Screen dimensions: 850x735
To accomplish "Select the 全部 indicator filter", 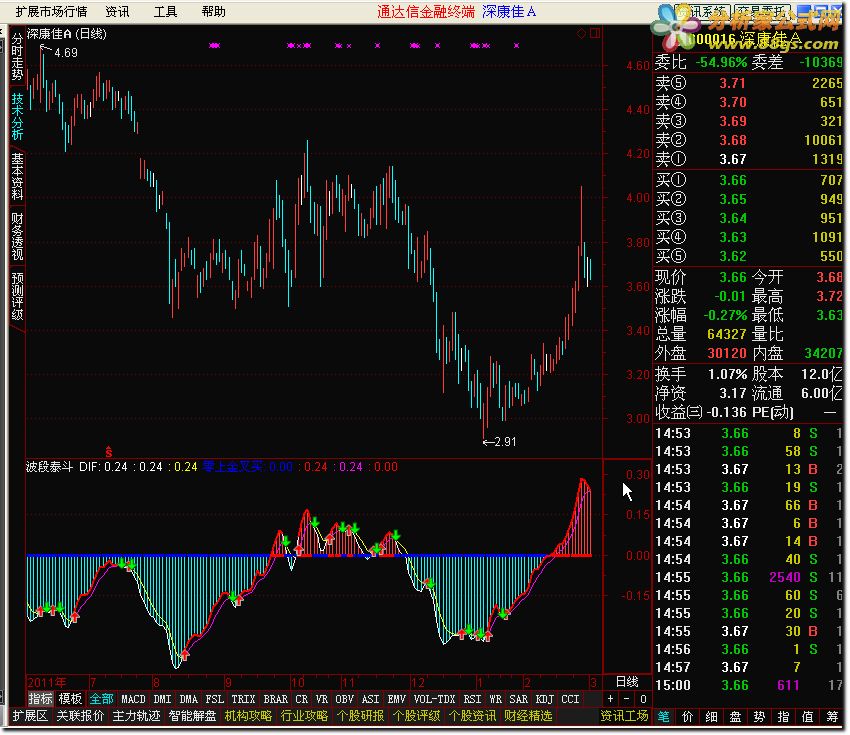I will click(x=101, y=699).
